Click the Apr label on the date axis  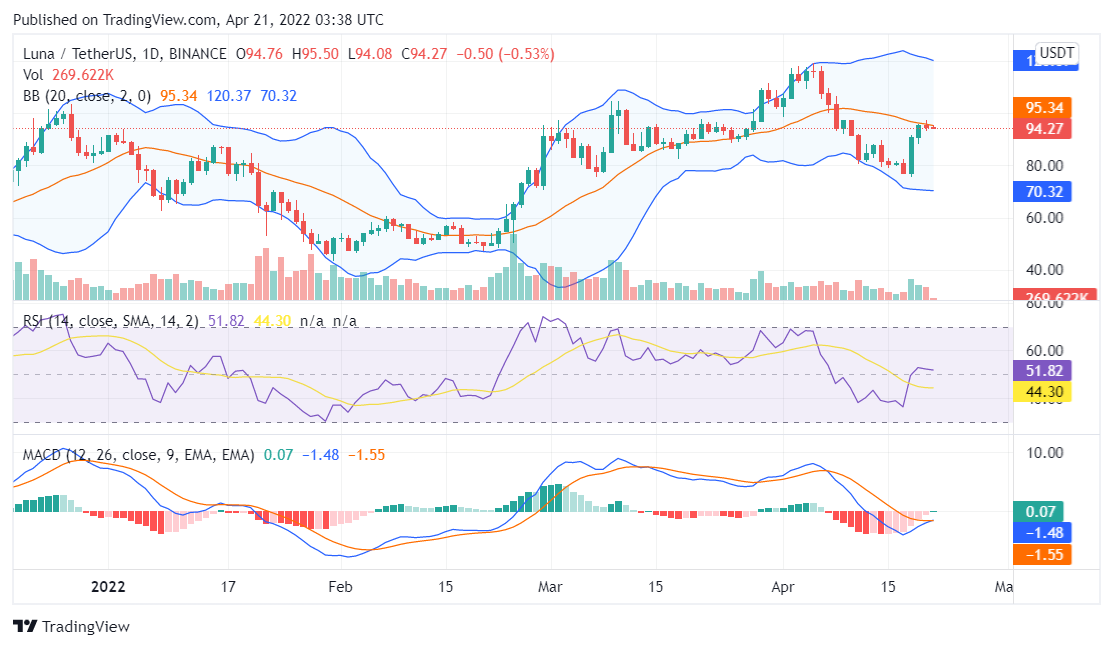tap(784, 588)
